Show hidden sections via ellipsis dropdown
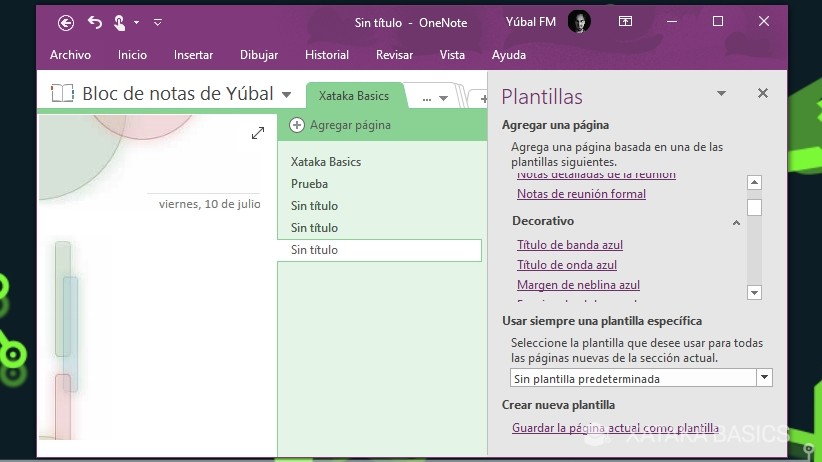This screenshot has width=822, height=462. [435, 98]
